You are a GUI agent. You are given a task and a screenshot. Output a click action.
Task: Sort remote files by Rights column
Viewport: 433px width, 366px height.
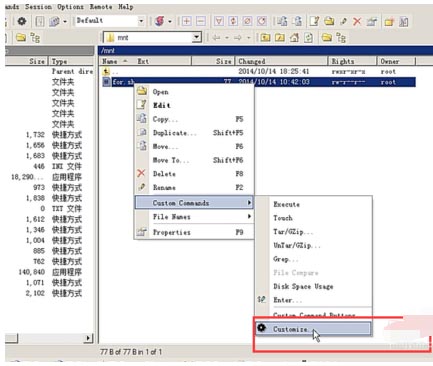[352, 61]
